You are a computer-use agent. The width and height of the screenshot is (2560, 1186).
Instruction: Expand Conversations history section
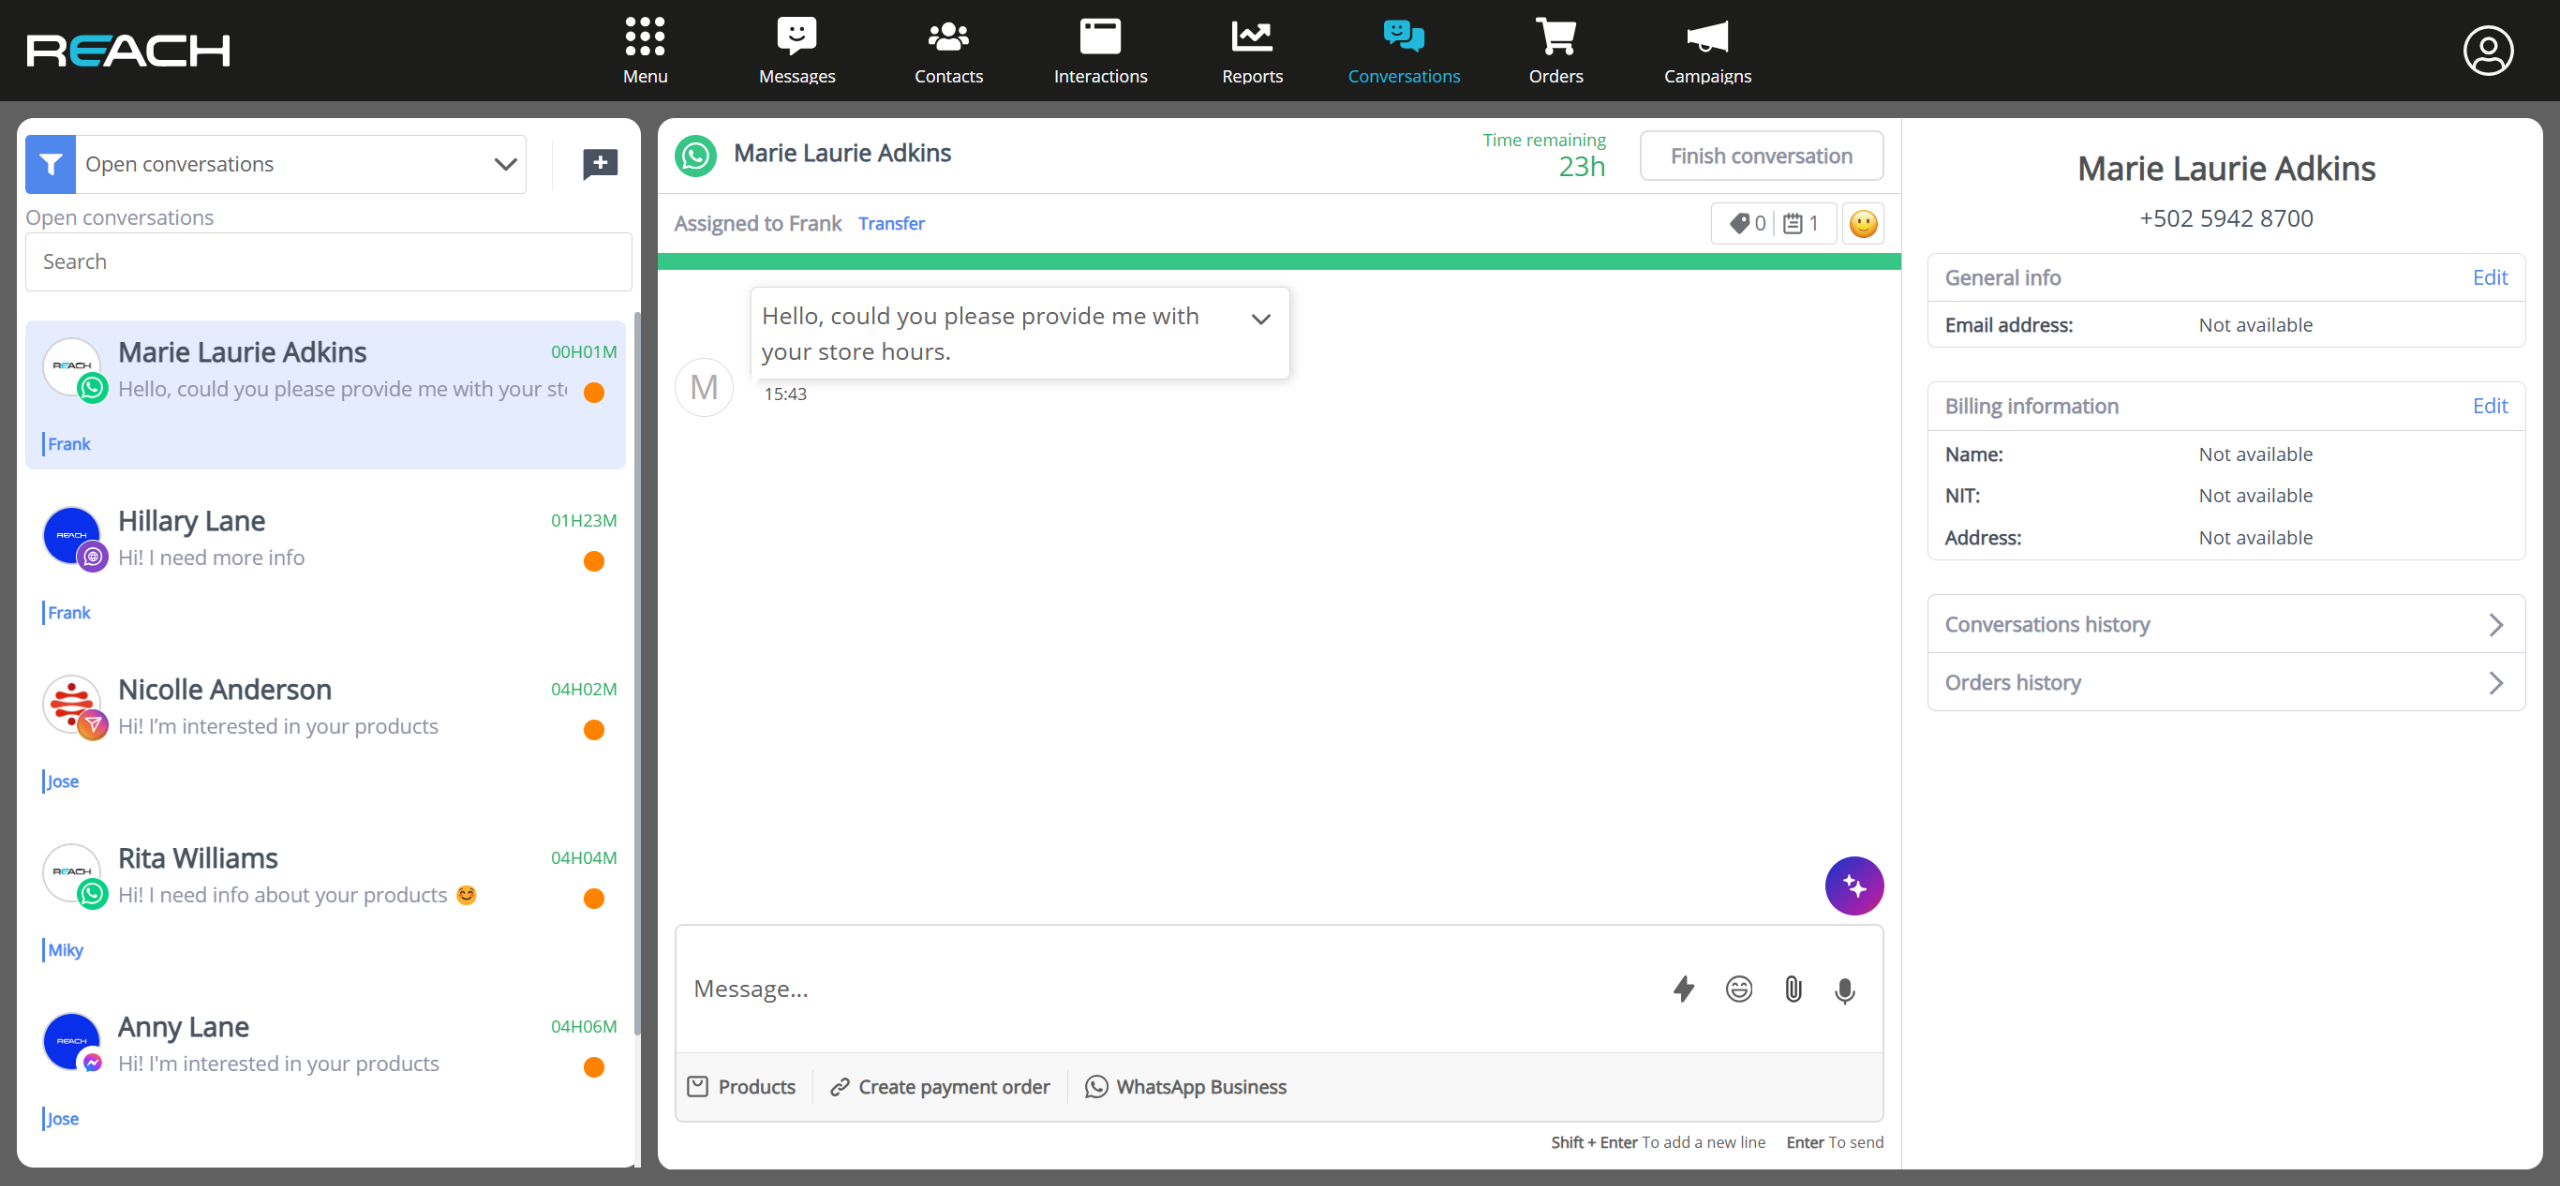pyautogui.click(x=2225, y=625)
